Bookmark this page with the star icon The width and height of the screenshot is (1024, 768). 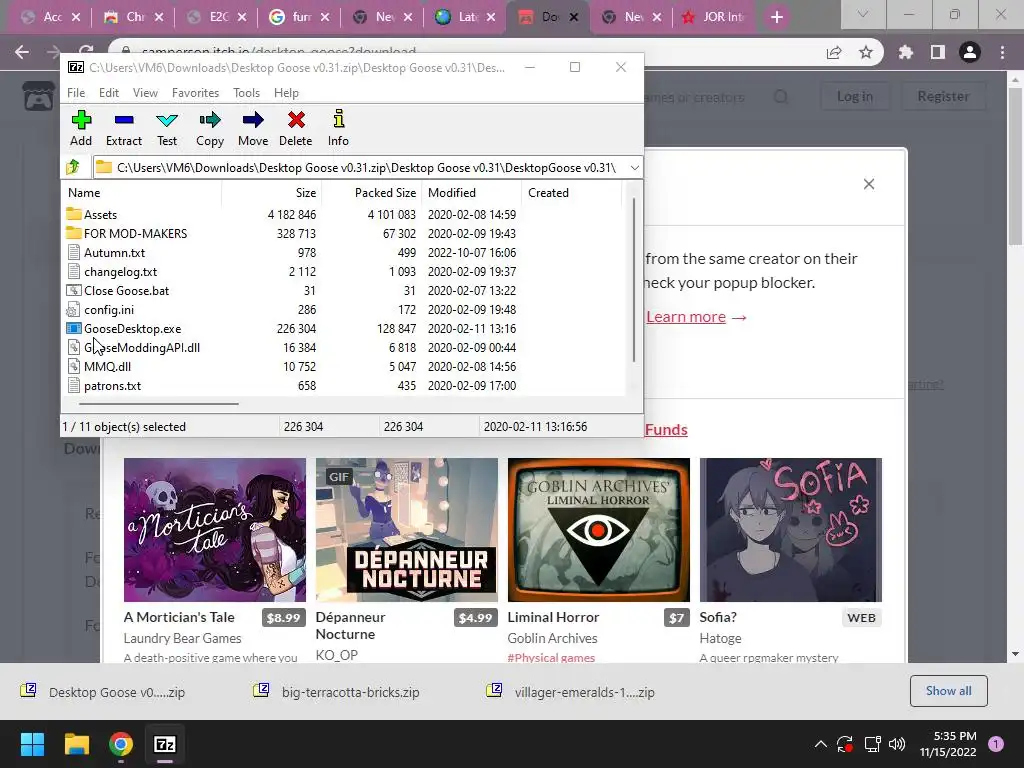click(x=866, y=52)
